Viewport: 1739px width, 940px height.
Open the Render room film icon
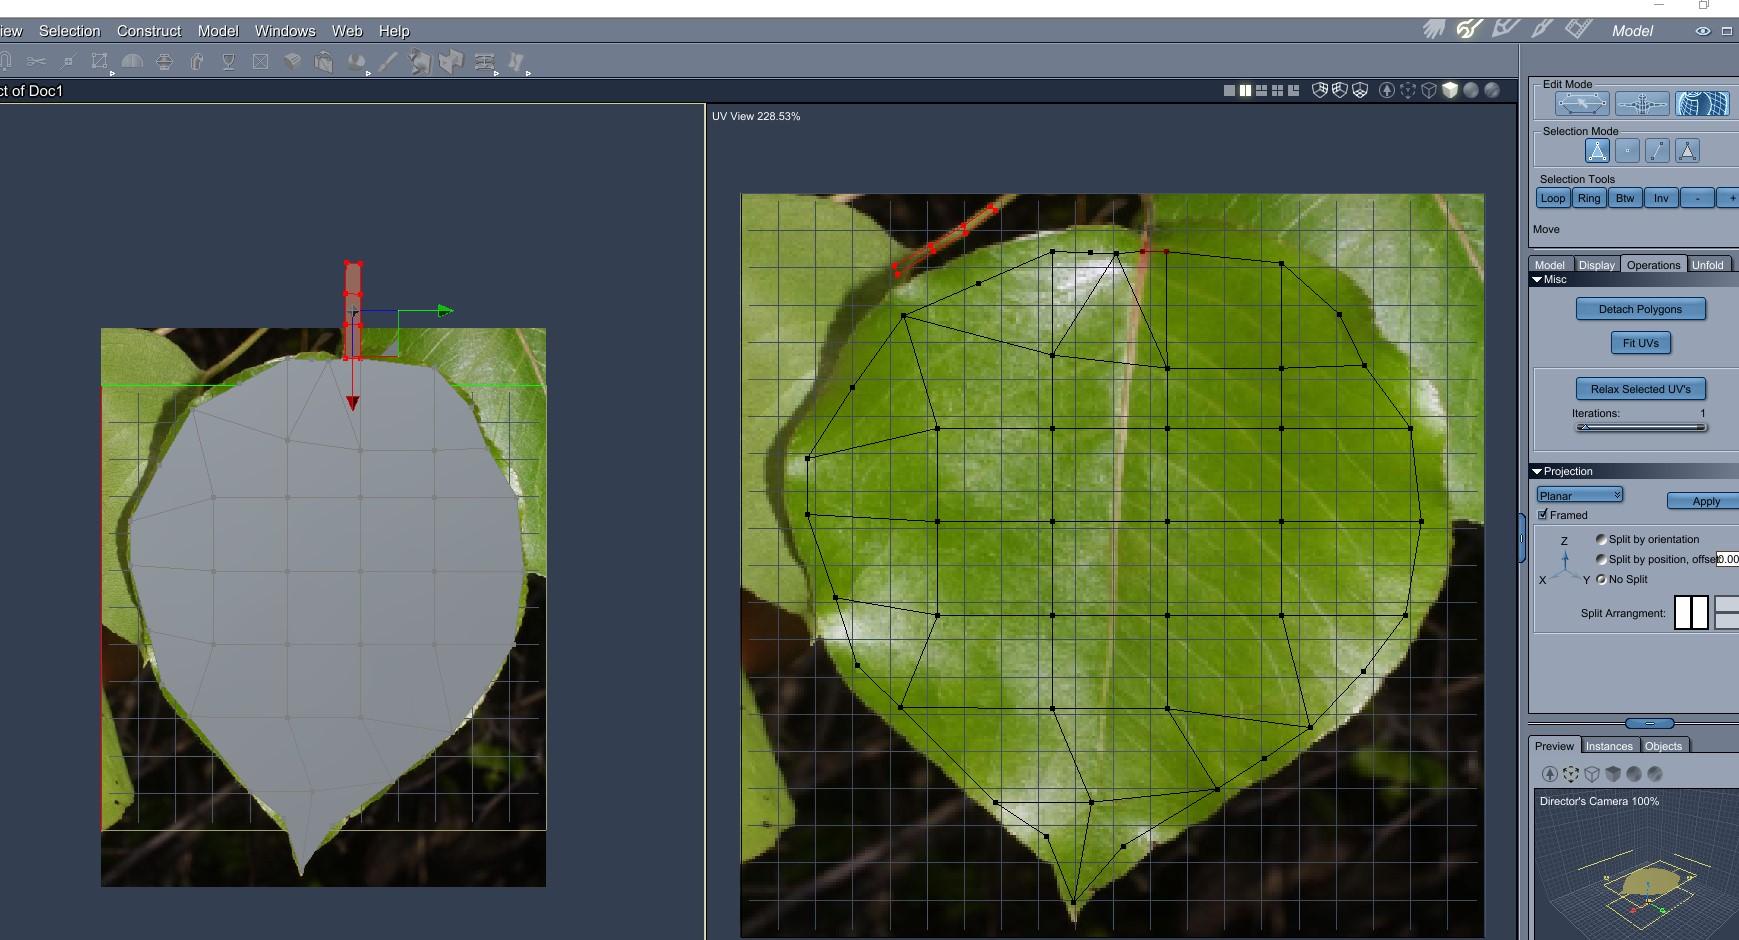[x=1578, y=29]
